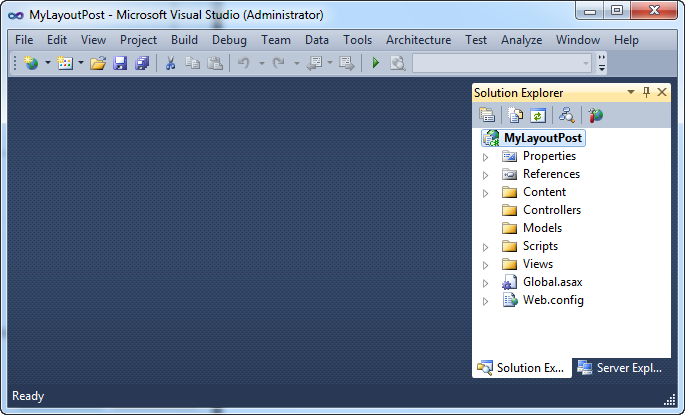Expand the Web.config node
The image size is (685, 415).
tap(485, 301)
